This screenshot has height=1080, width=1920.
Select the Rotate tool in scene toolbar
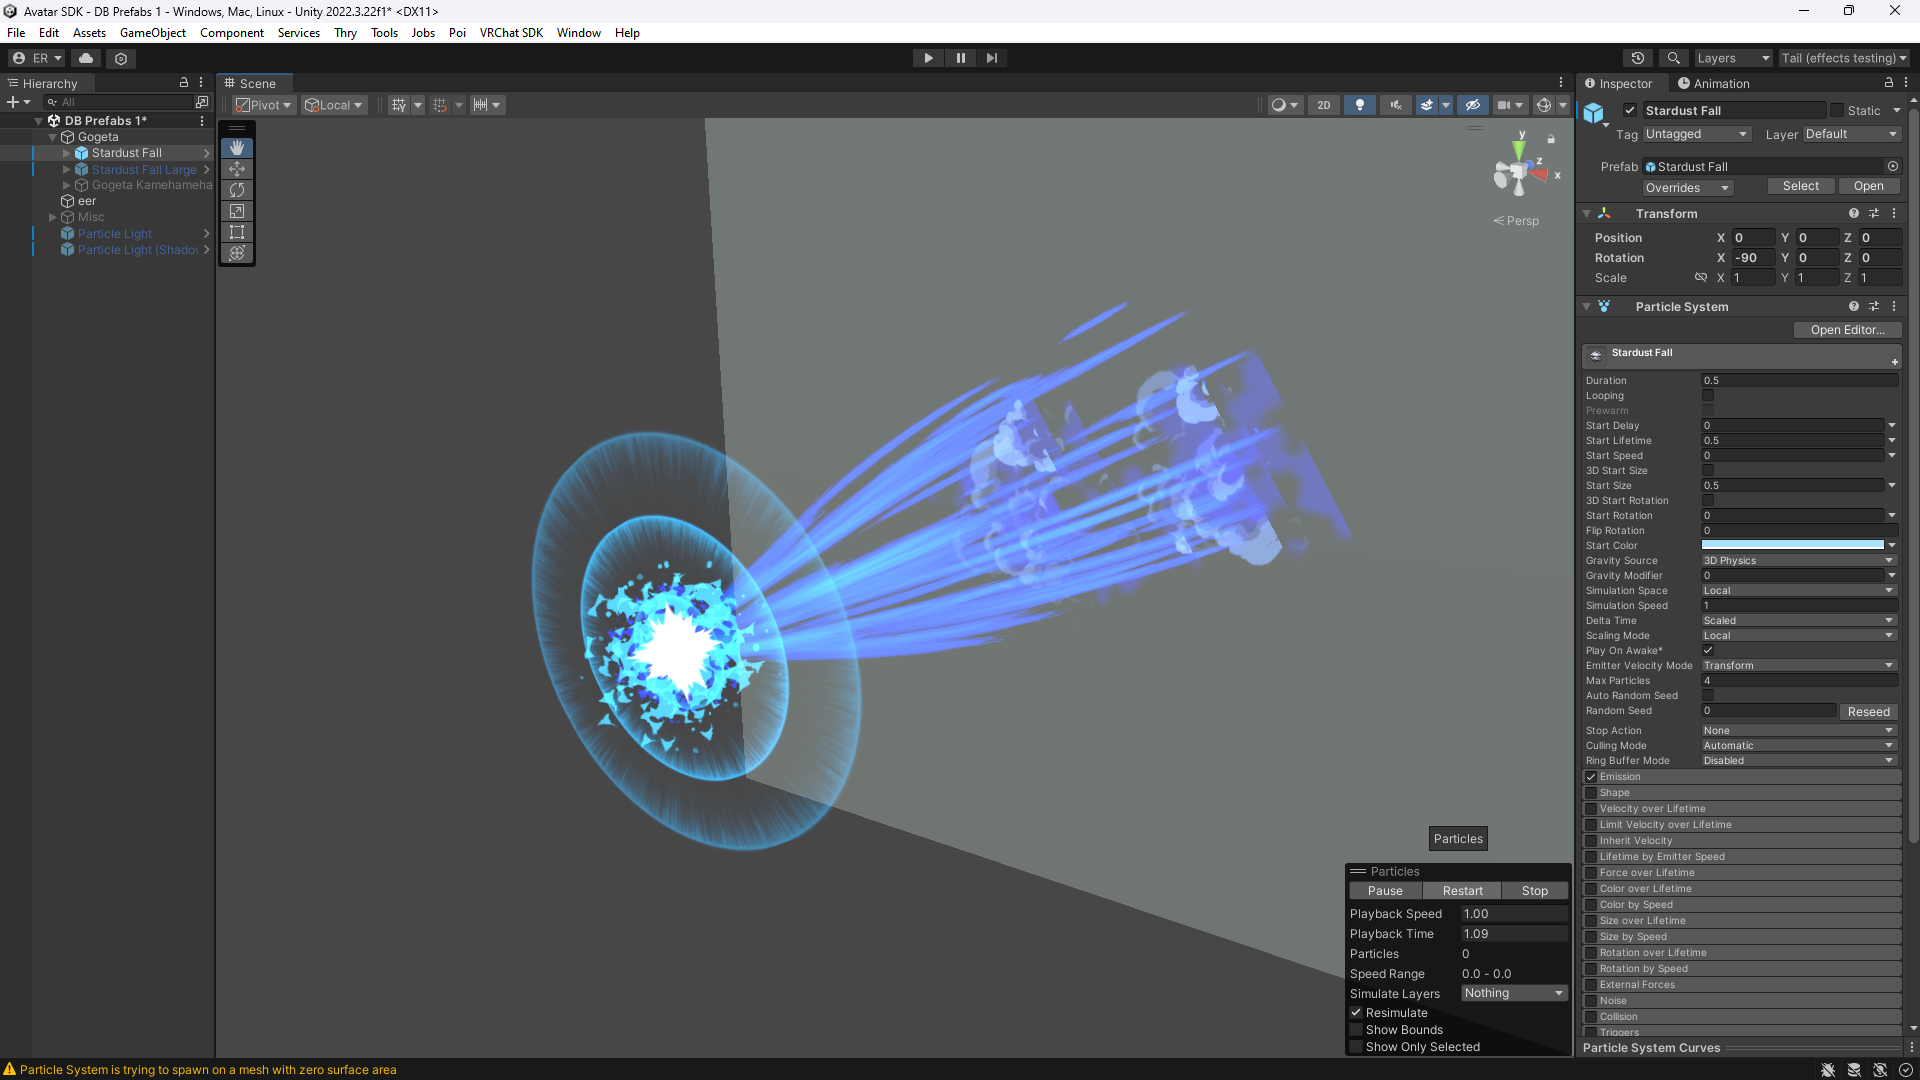click(237, 190)
